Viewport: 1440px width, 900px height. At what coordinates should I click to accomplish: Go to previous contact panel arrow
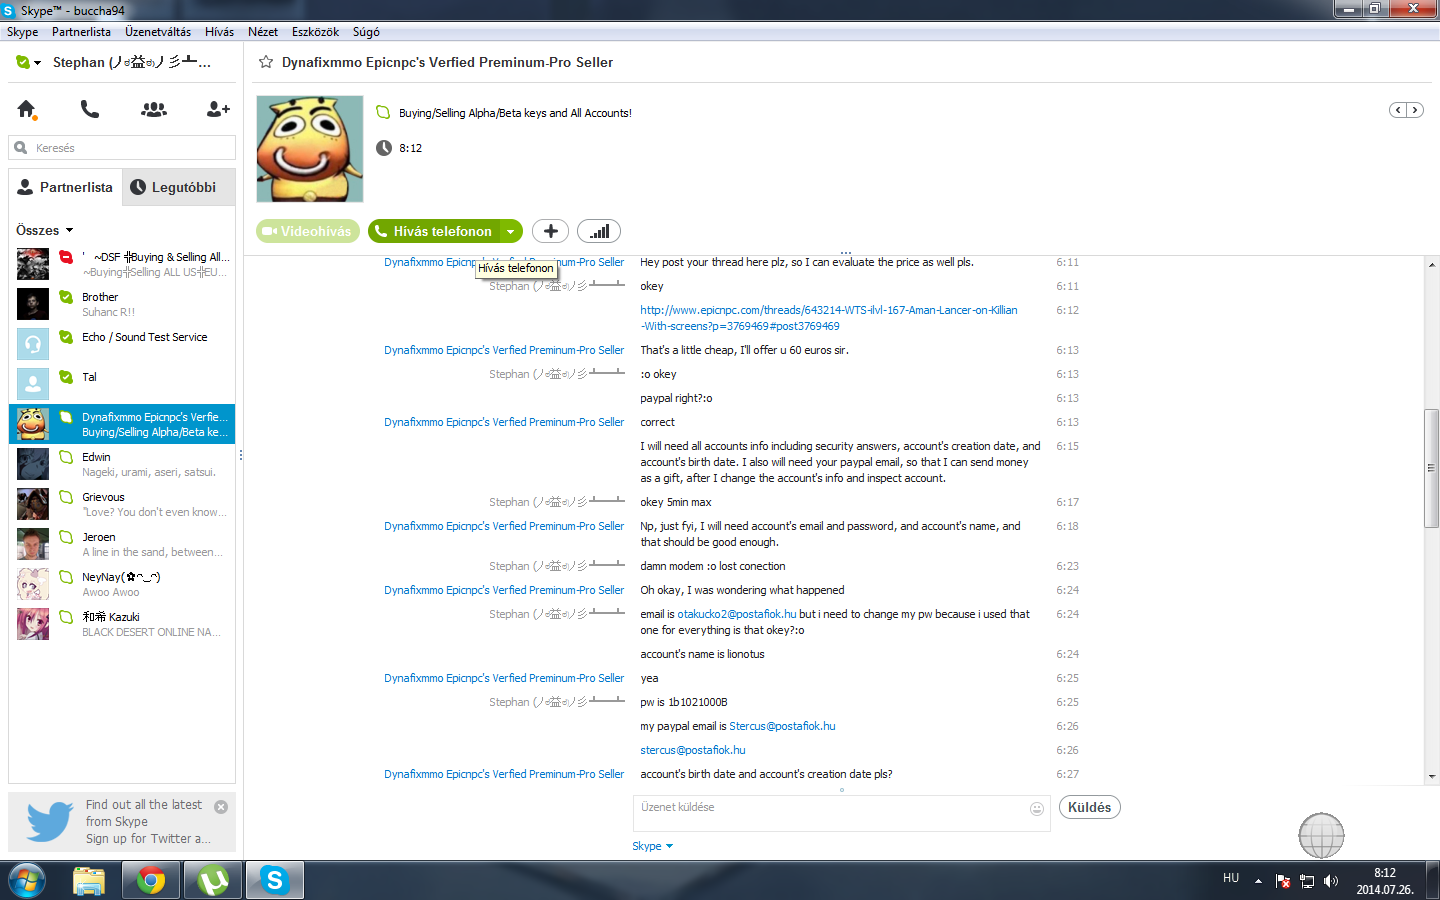(x=1398, y=110)
